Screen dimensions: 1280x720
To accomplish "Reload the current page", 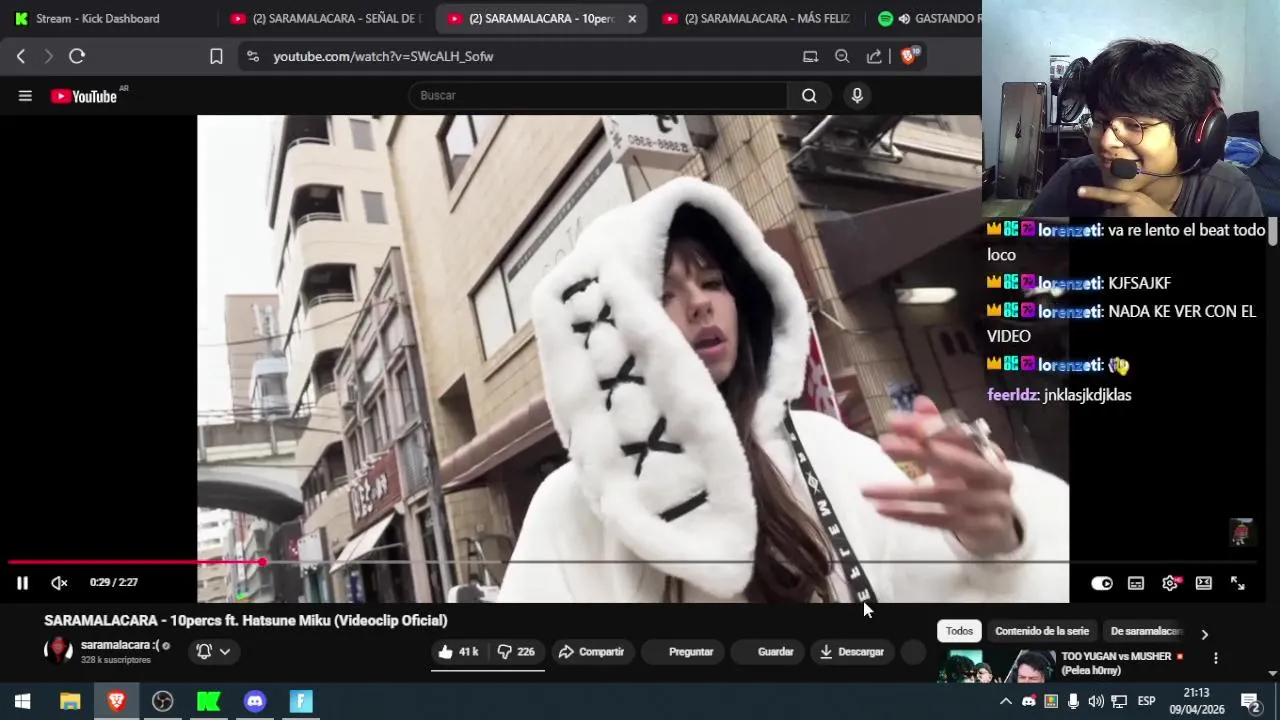I will 77,57.
